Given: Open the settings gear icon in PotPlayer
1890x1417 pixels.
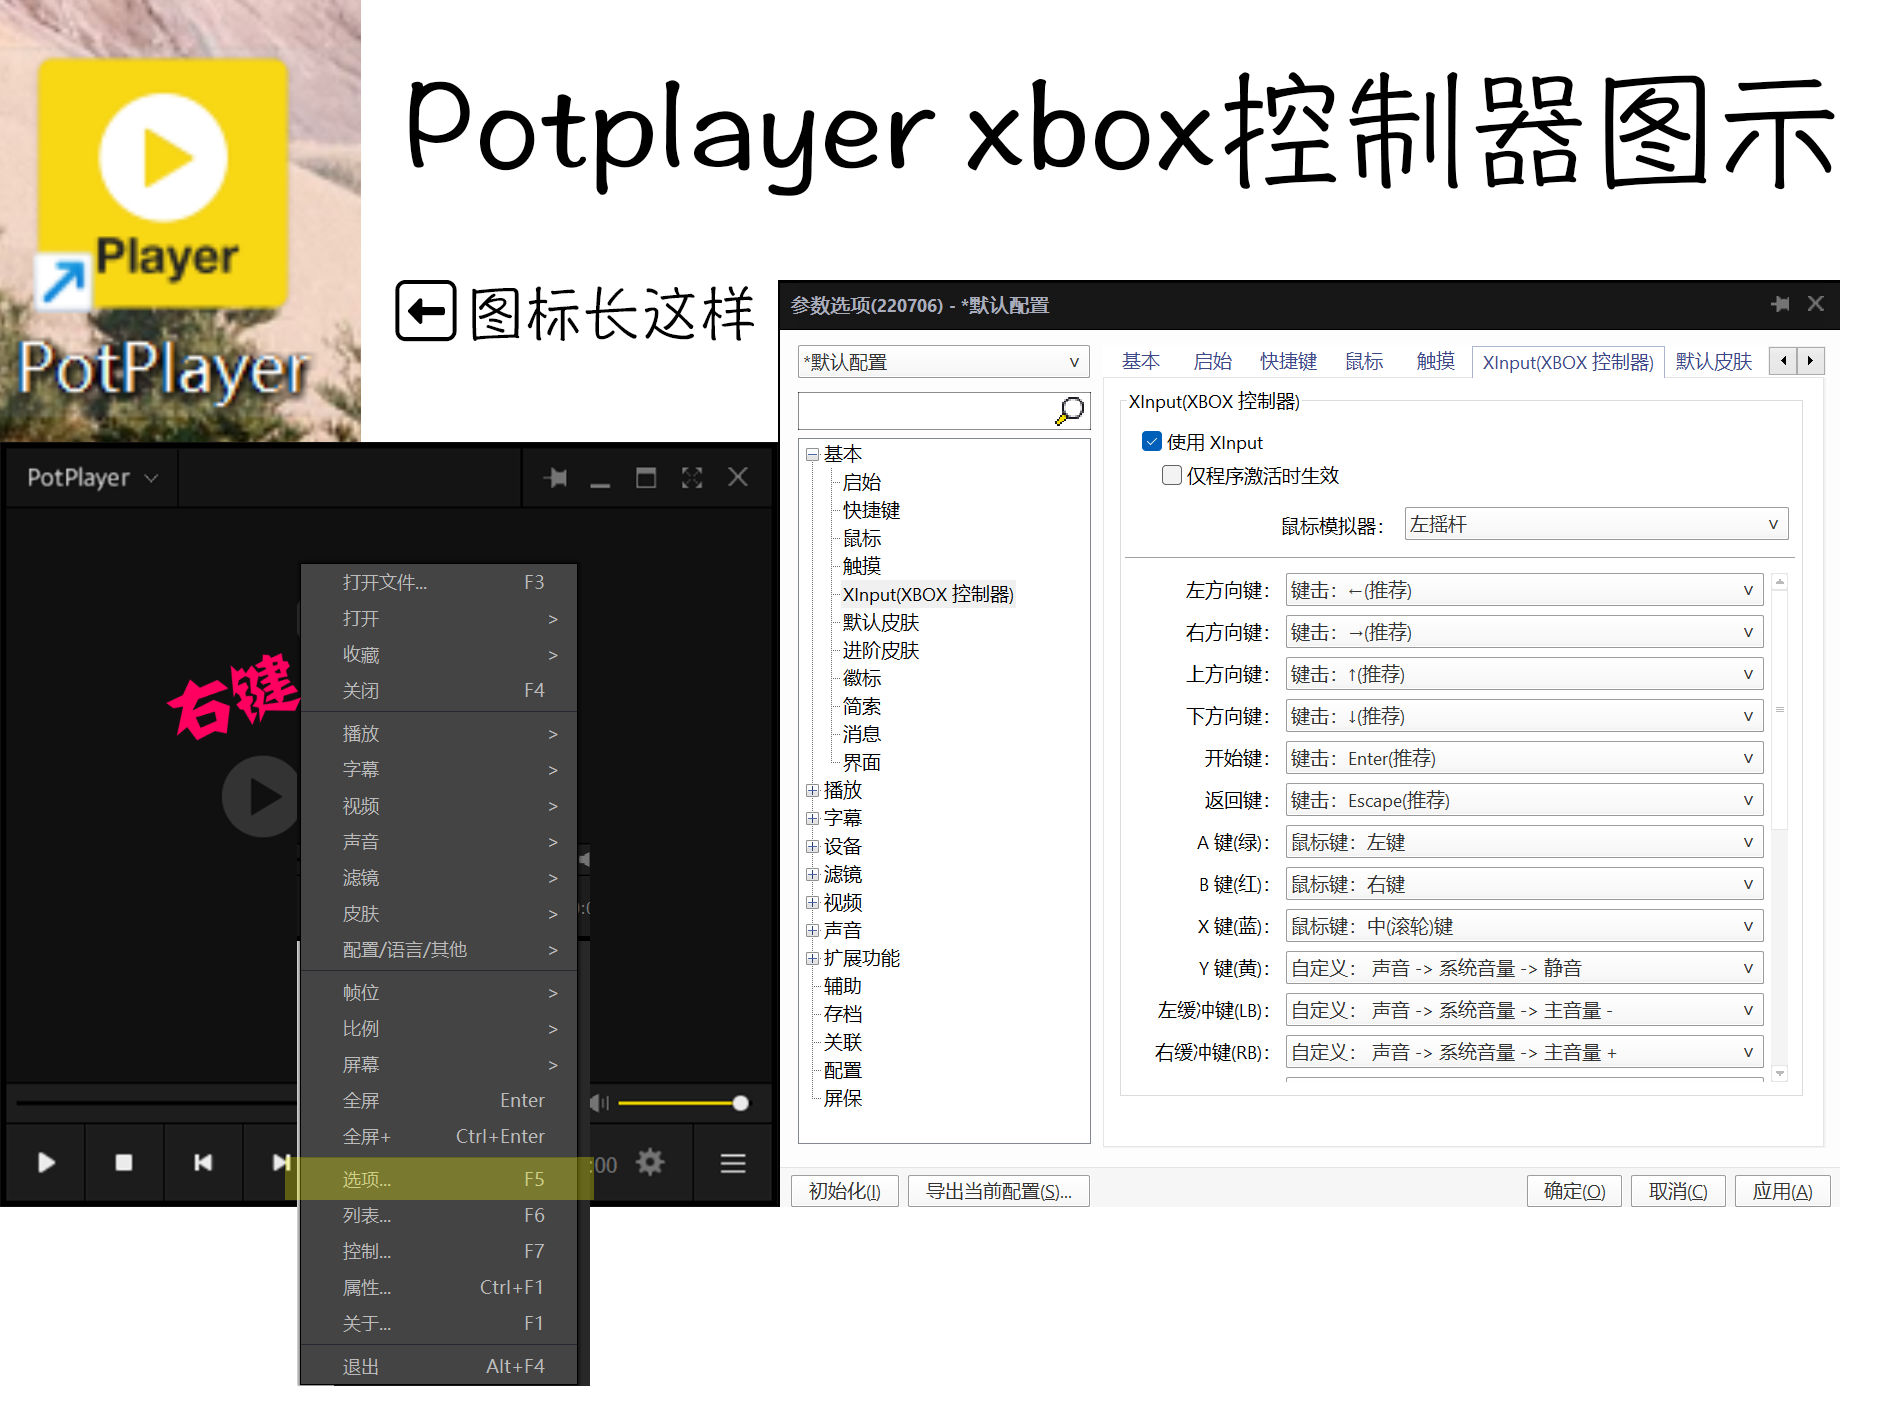Looking at the screenshot, I should click(x=650, y=1162).
